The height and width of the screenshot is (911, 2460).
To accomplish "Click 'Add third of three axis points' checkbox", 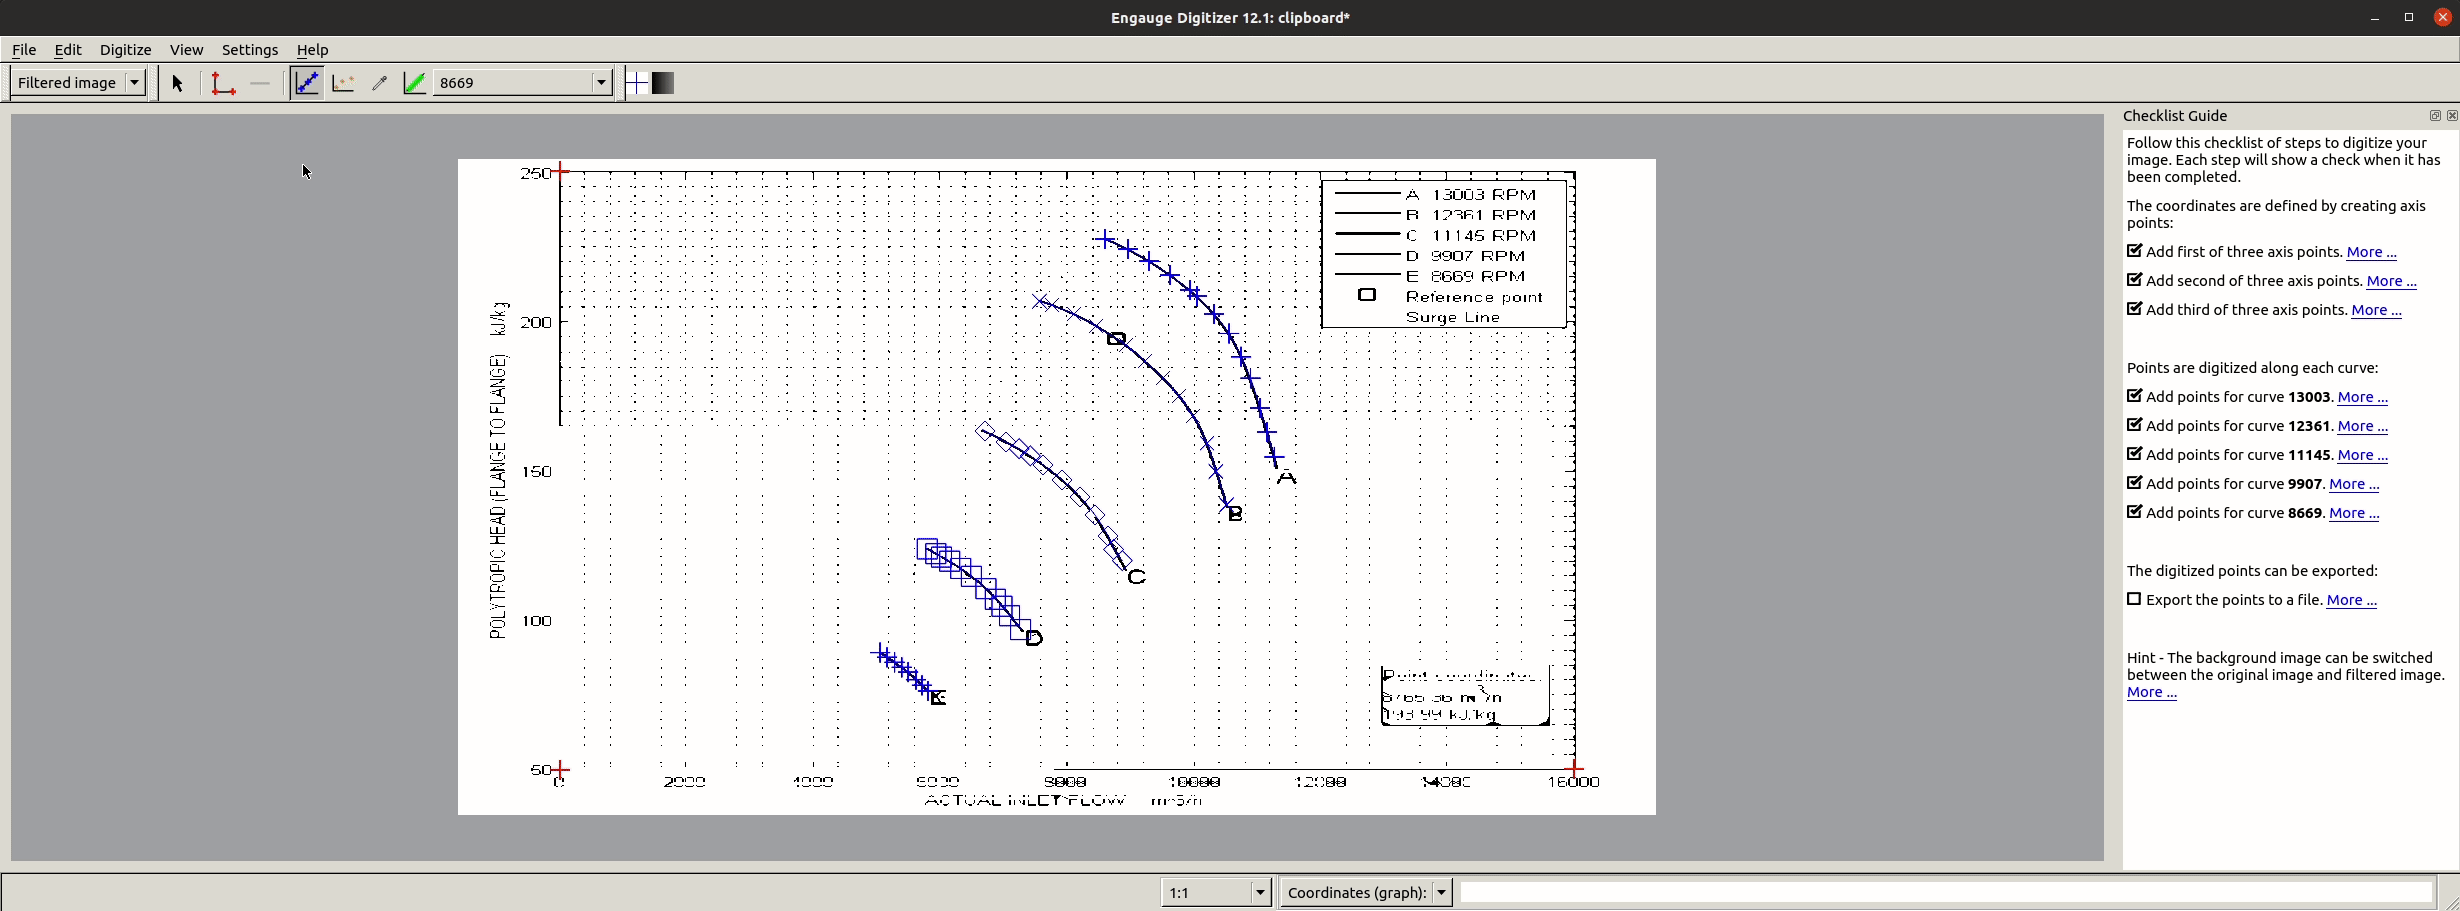I will 2134,309.
